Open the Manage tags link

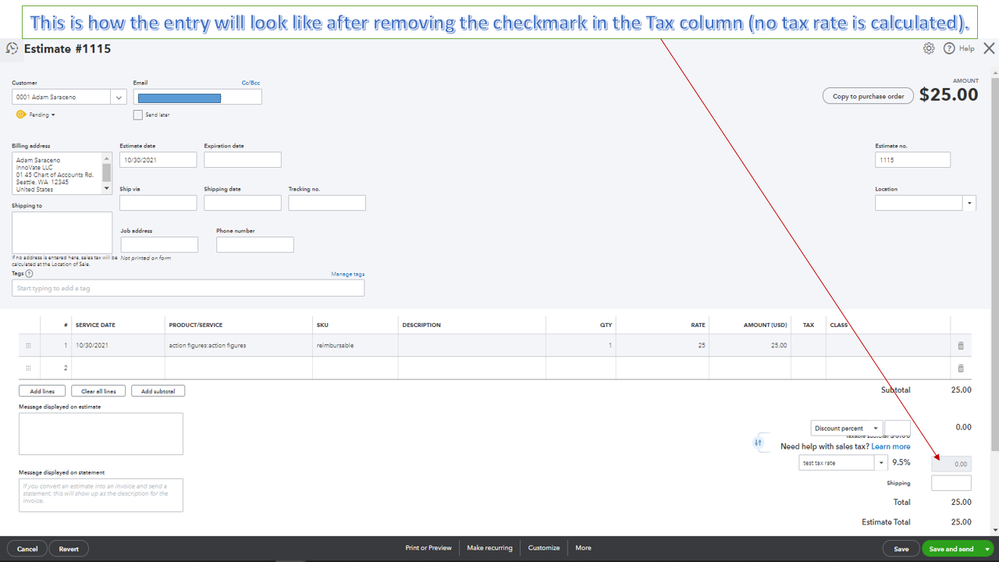click(348, 274)
